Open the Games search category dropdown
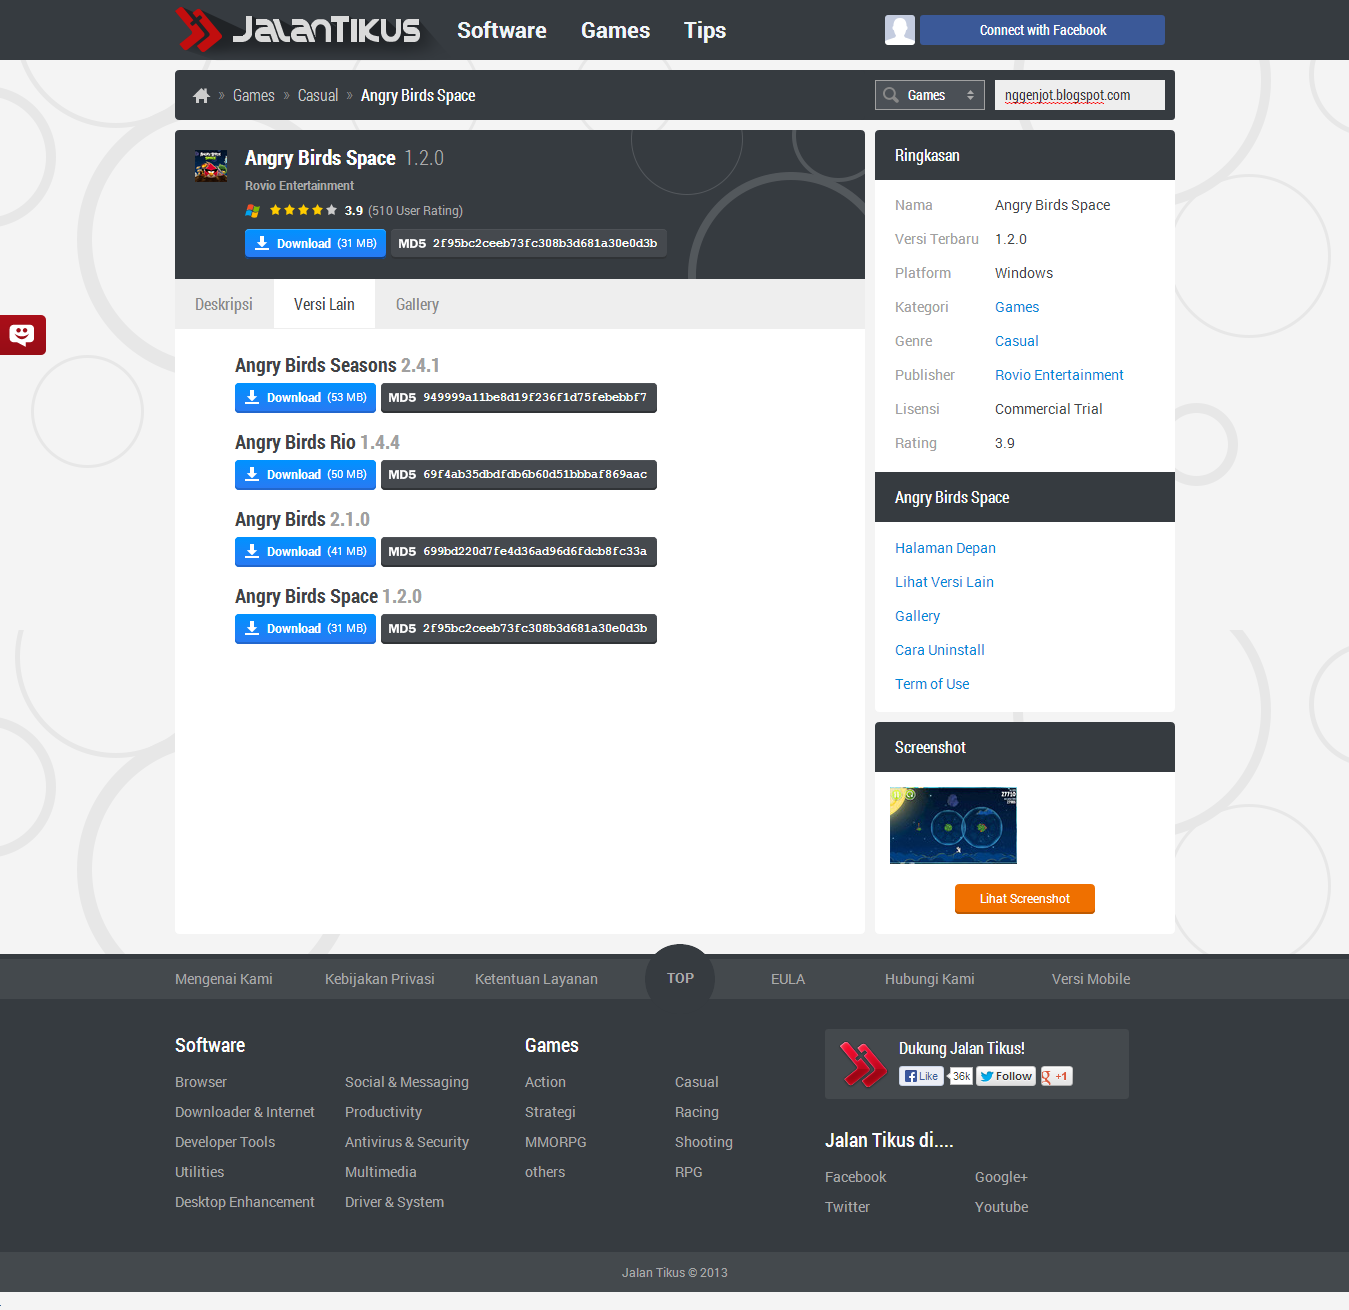The width and height of the screenshot is (1349, 1310). coord(930,95)
